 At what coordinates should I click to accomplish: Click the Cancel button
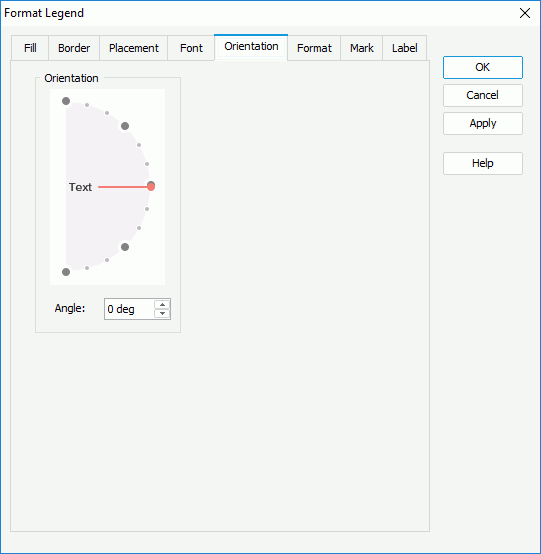483,95
